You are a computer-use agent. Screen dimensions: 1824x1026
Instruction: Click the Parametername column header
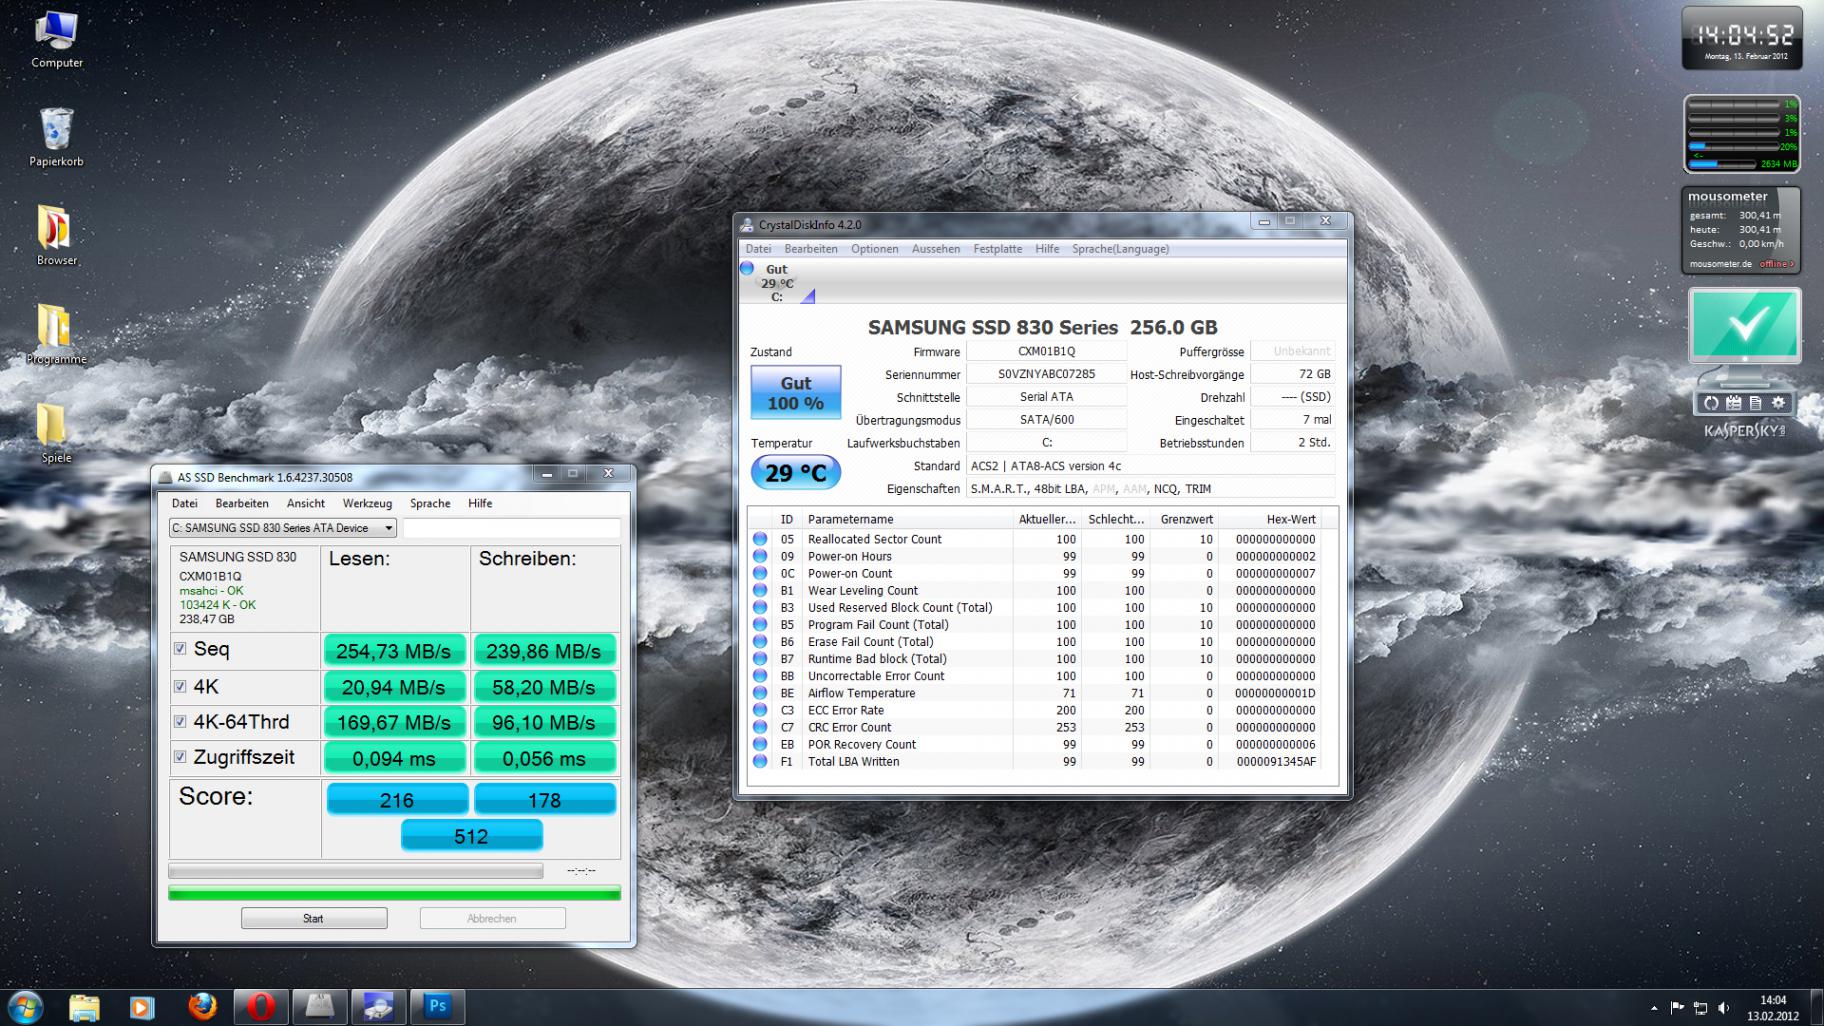click(908, 520)
